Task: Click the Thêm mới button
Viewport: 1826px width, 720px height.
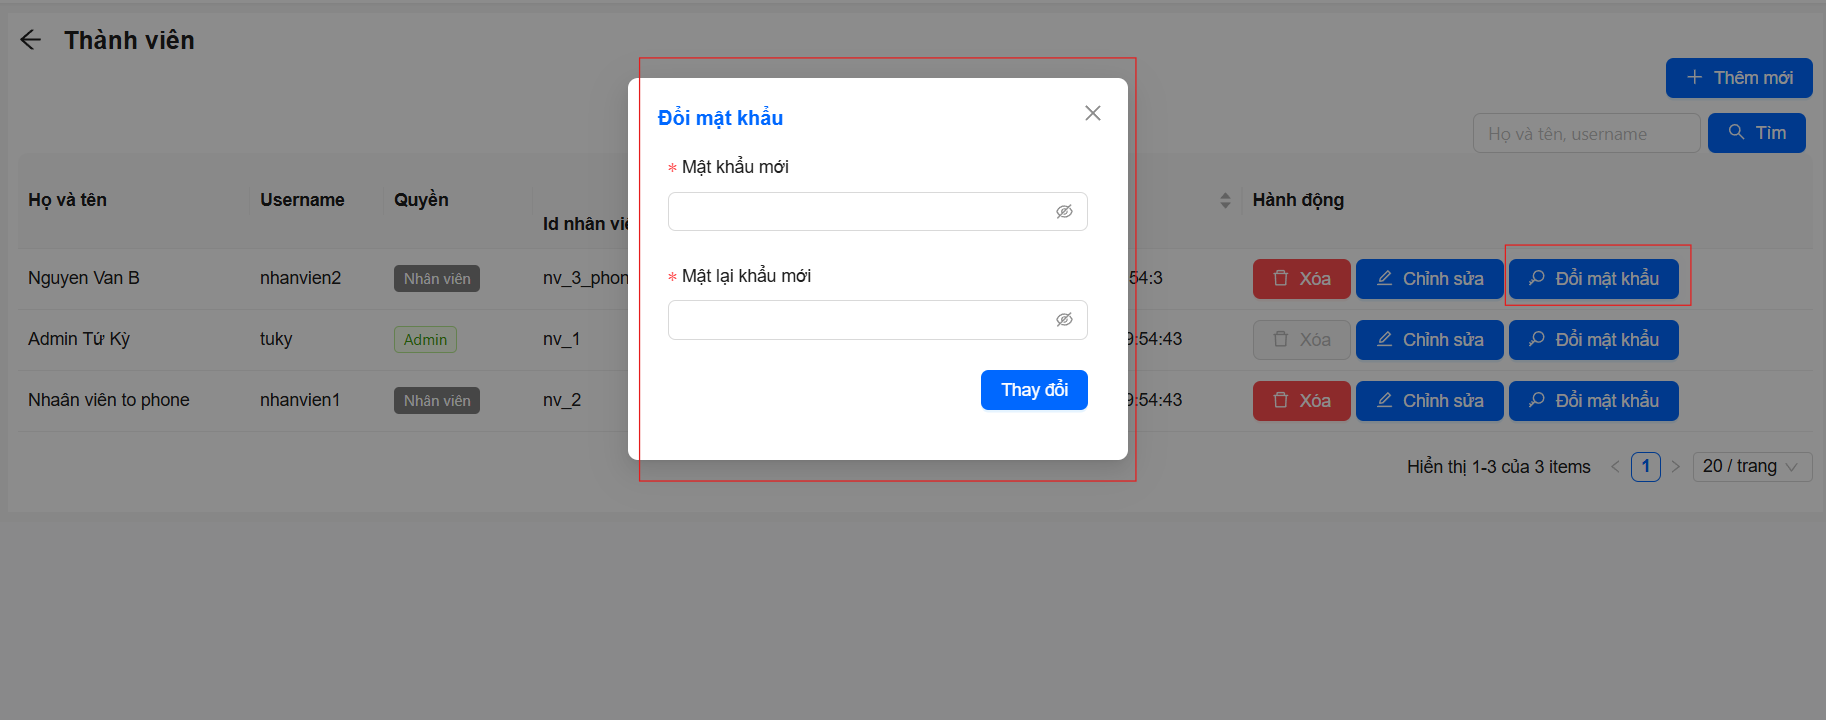Action: point(1738,78)
